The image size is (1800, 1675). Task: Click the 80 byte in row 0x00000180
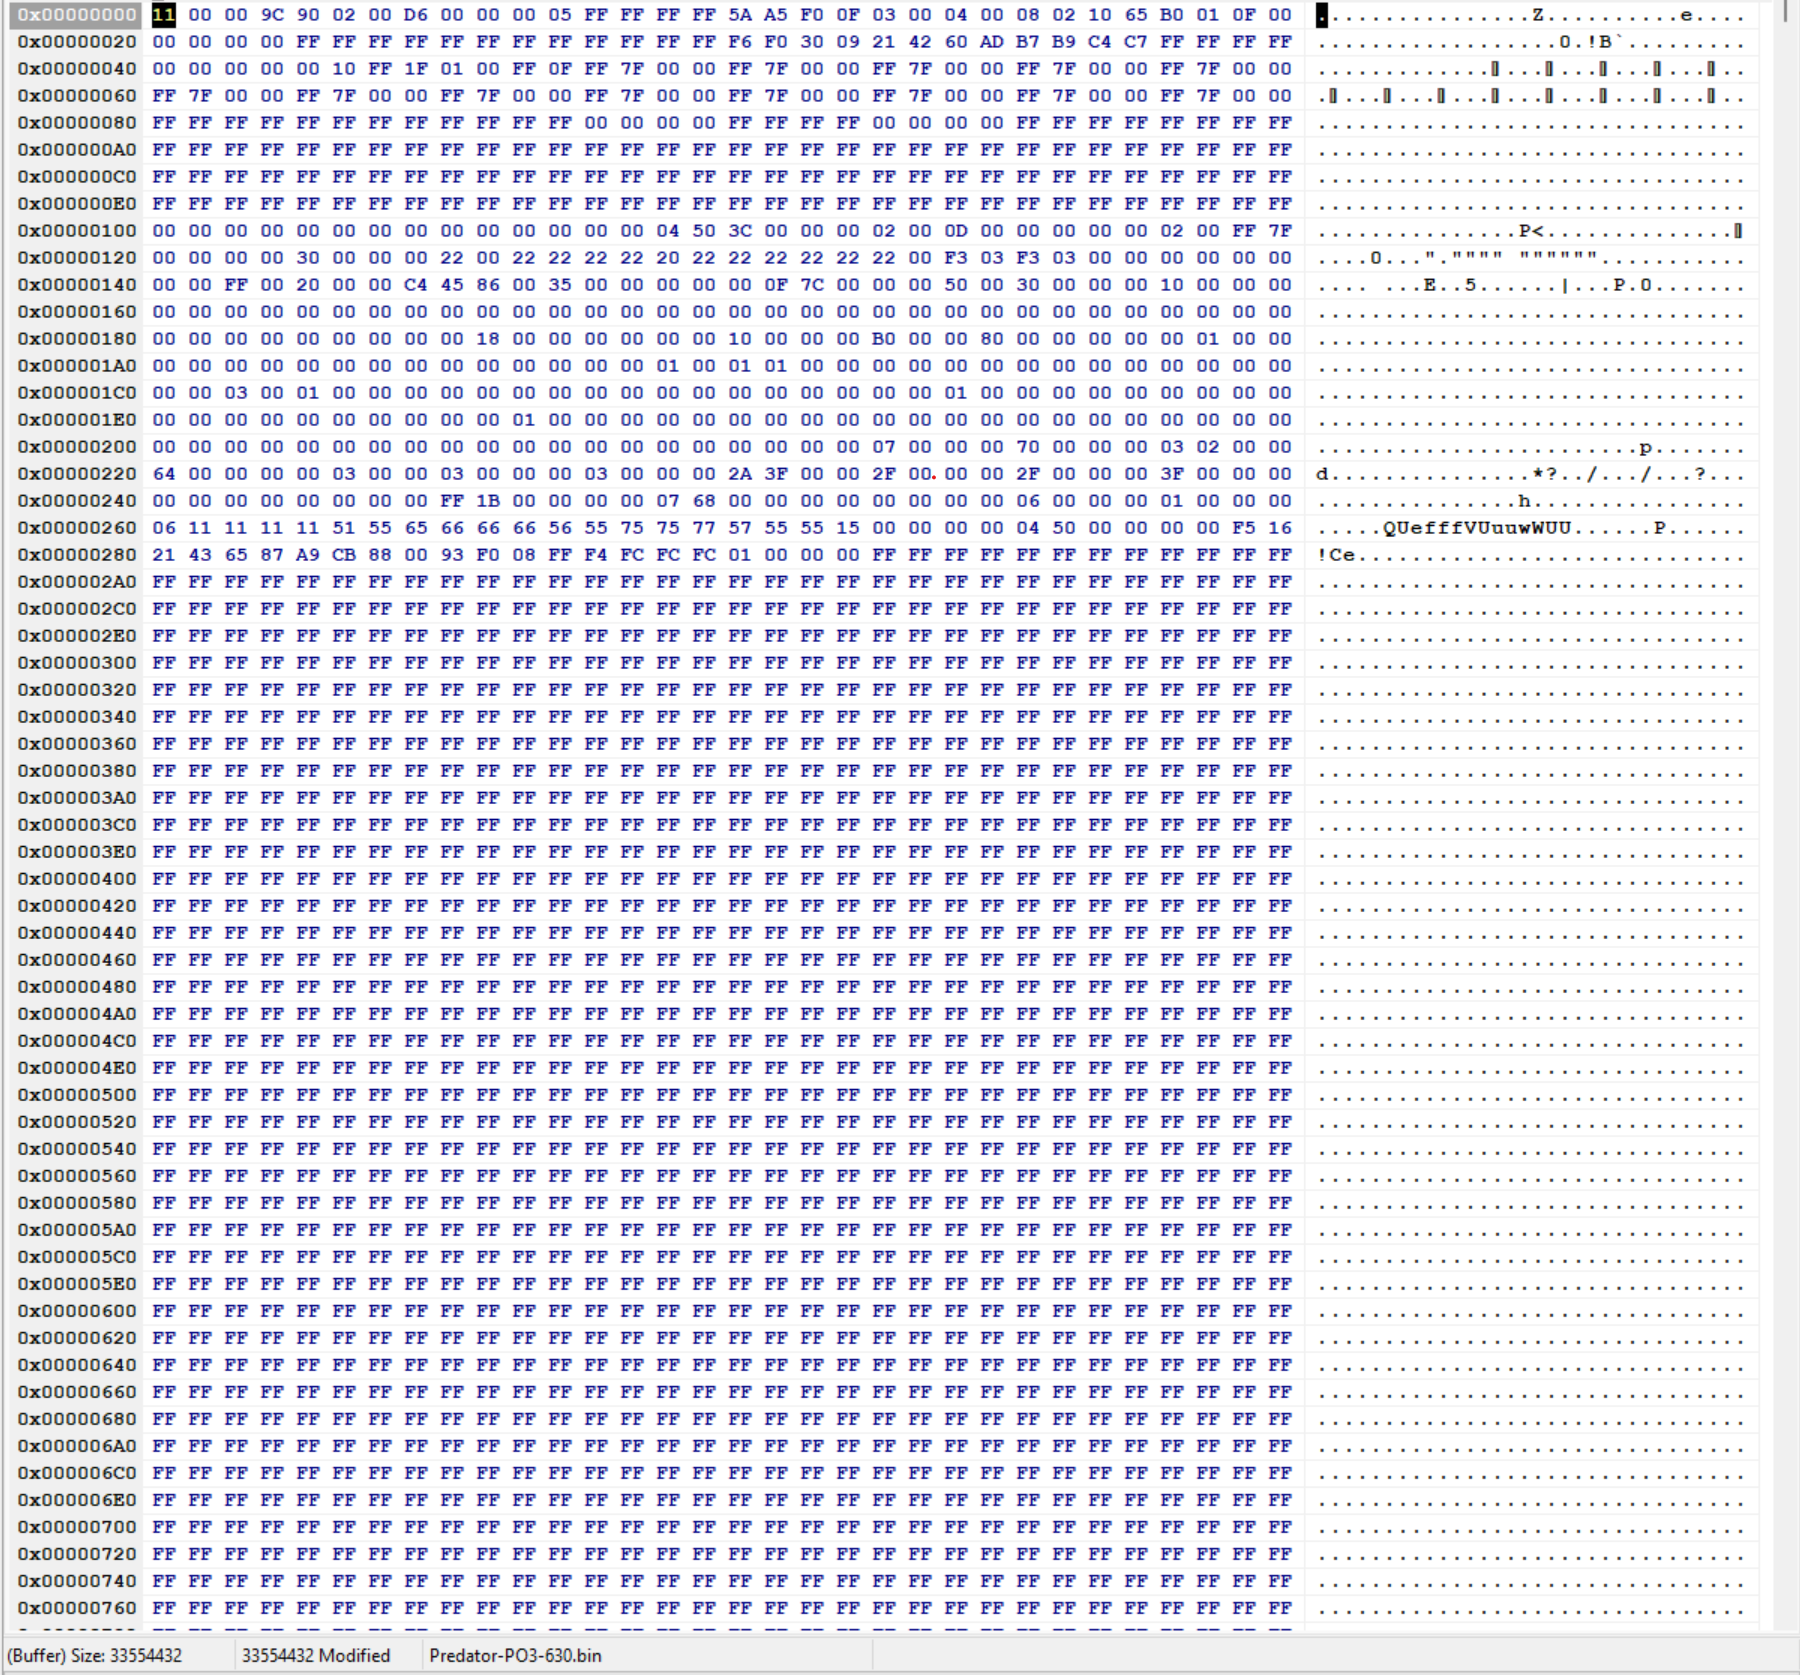(992, 339)
